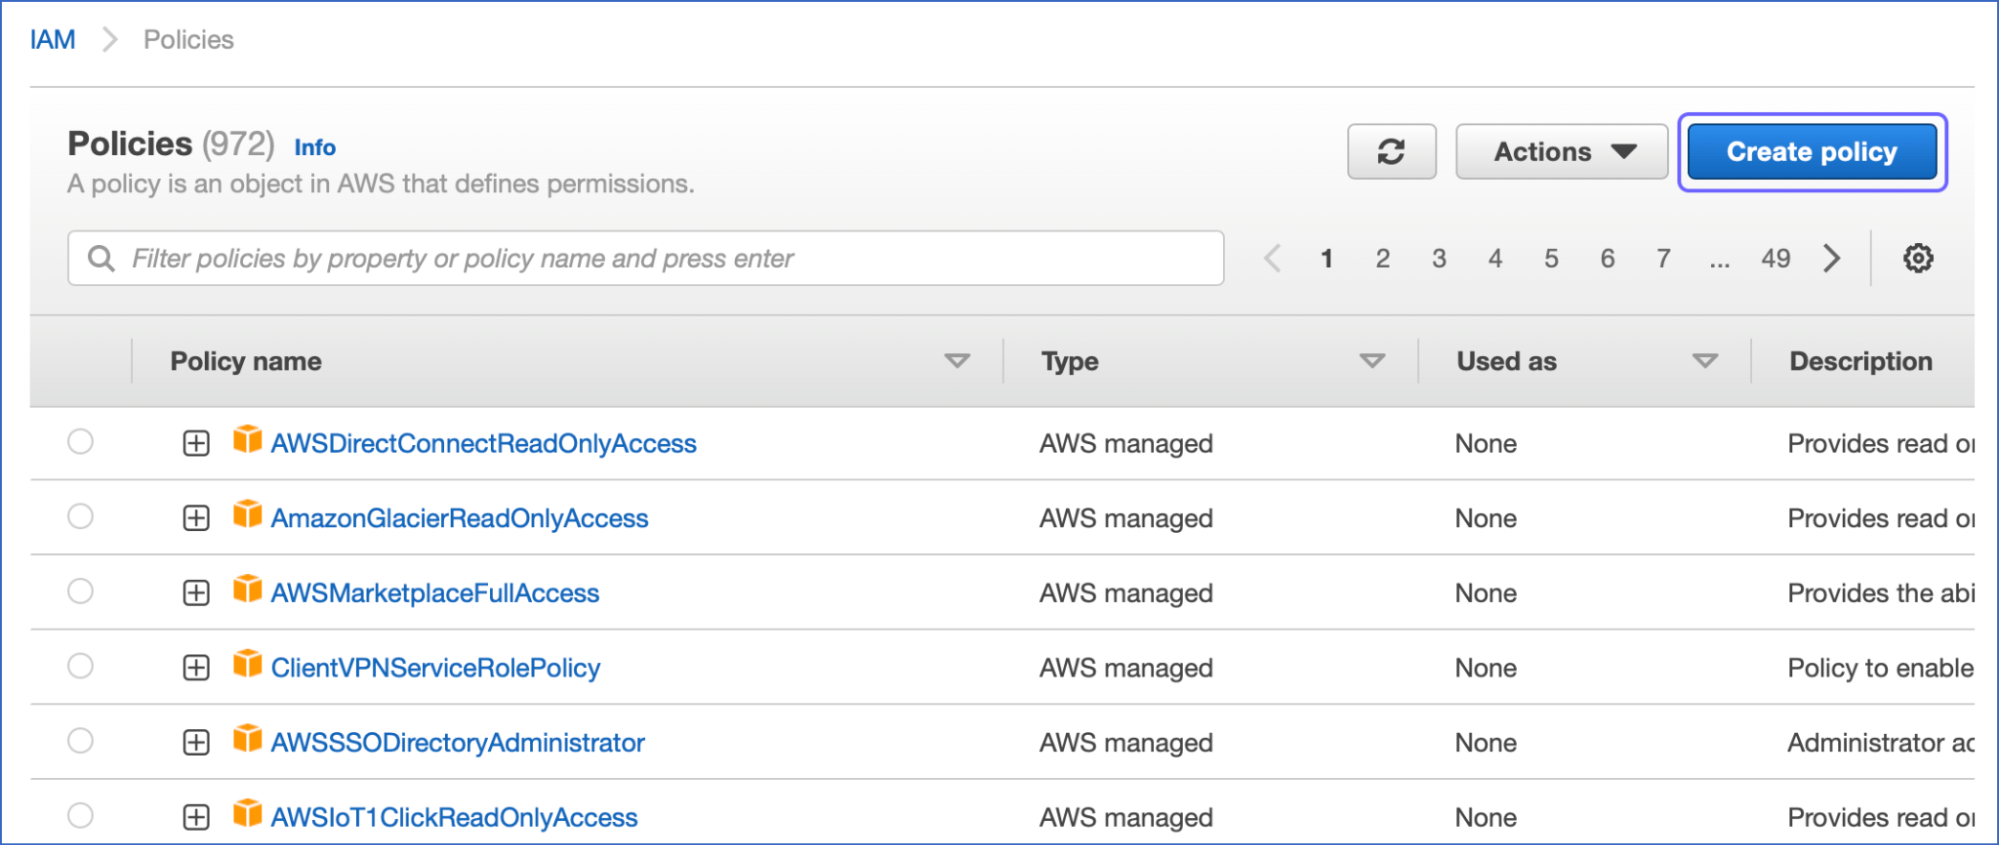Click the AWSSSODirectoryAdministrator cube icon
Image resolution: width=1999 pixels, height=846 pixels.
(247, 739)
